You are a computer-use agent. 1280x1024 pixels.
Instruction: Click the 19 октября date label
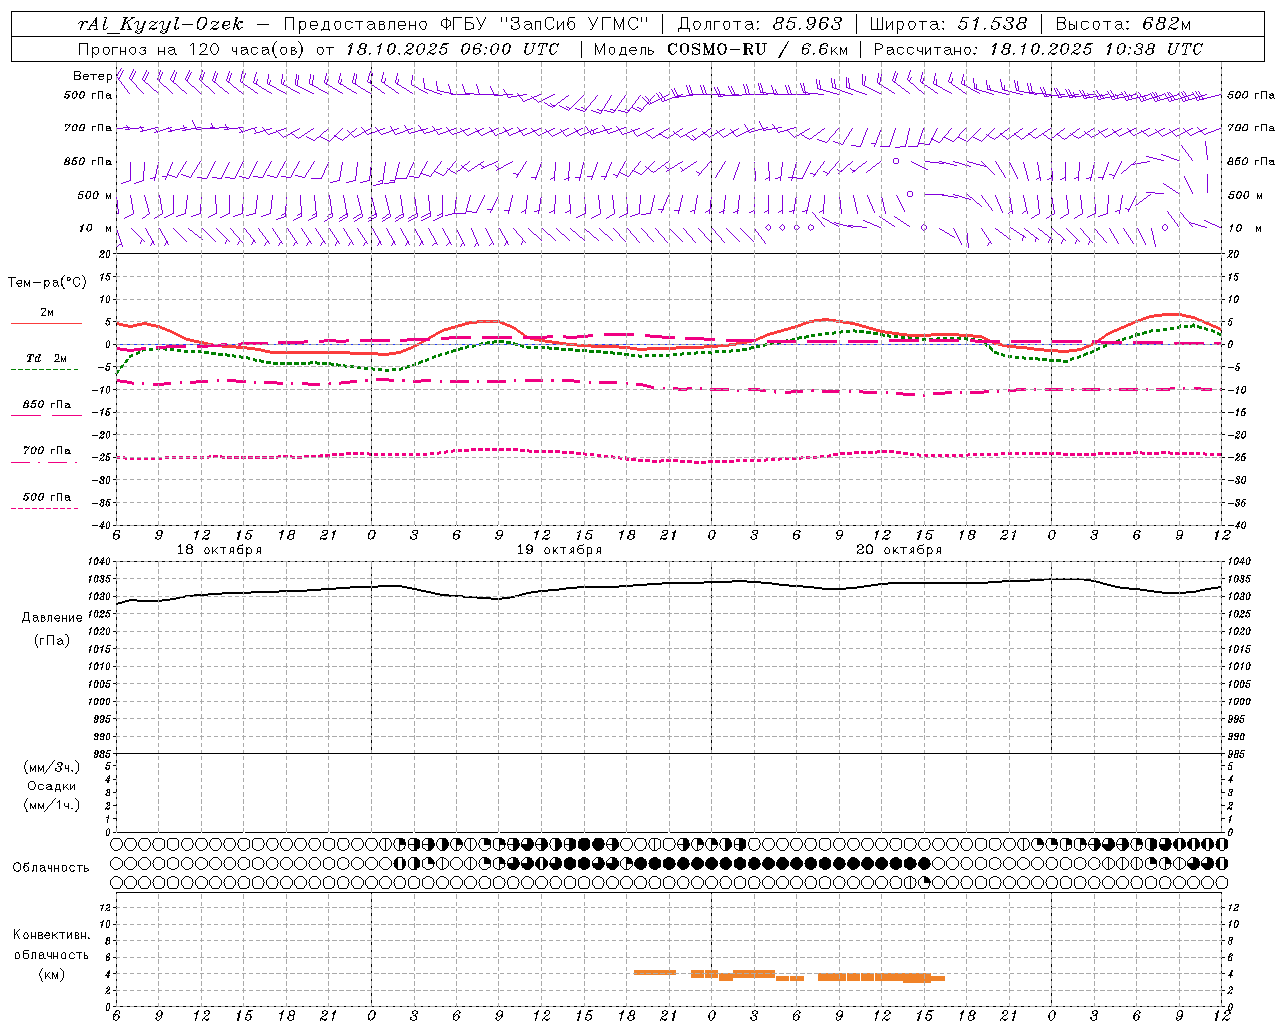click(x=559, y=550)
